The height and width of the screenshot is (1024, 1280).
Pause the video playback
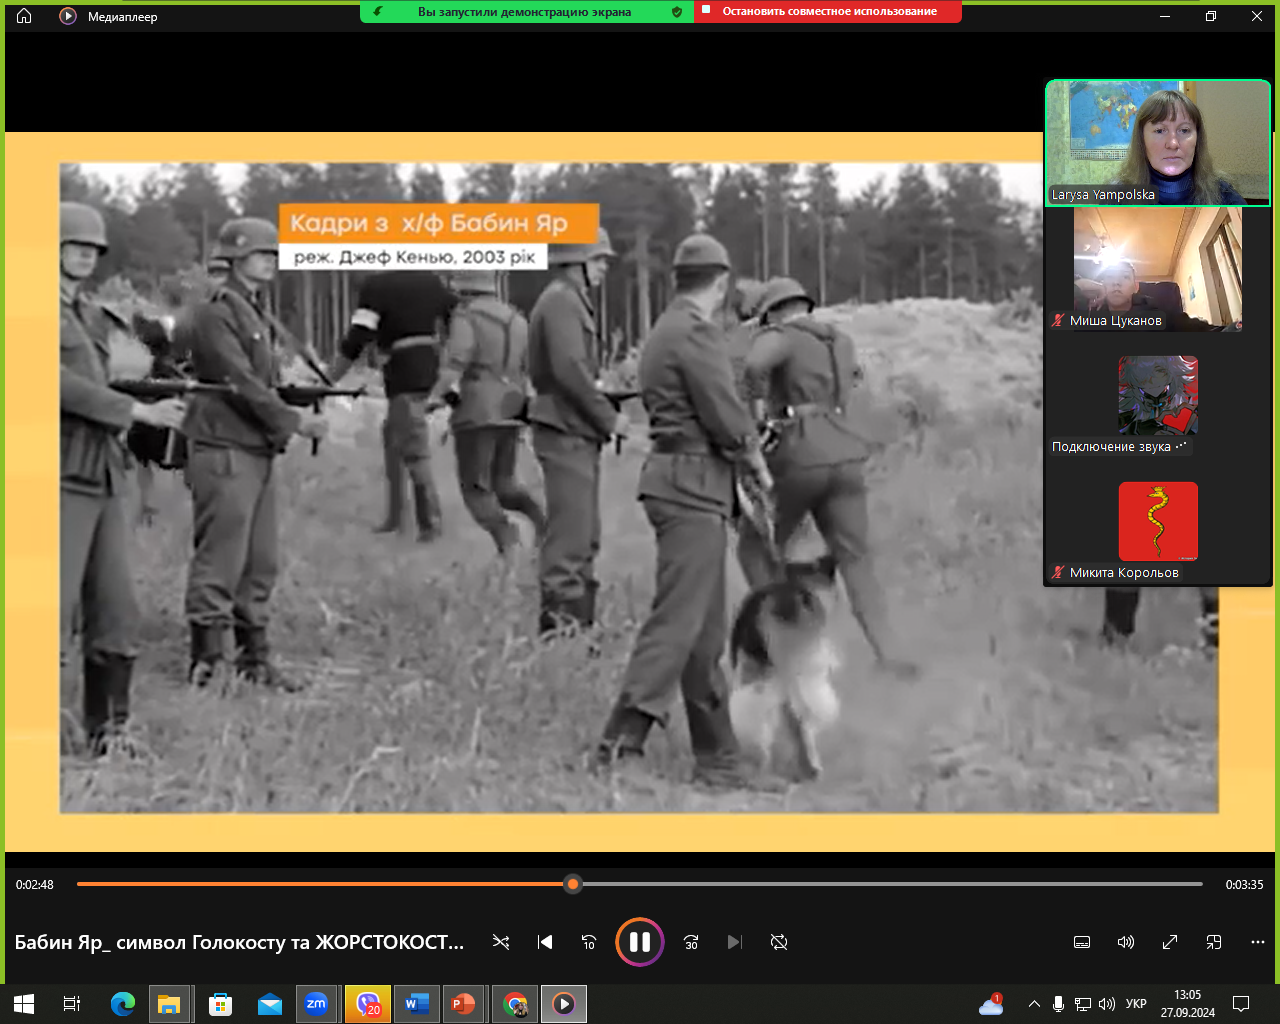(640, 942)
